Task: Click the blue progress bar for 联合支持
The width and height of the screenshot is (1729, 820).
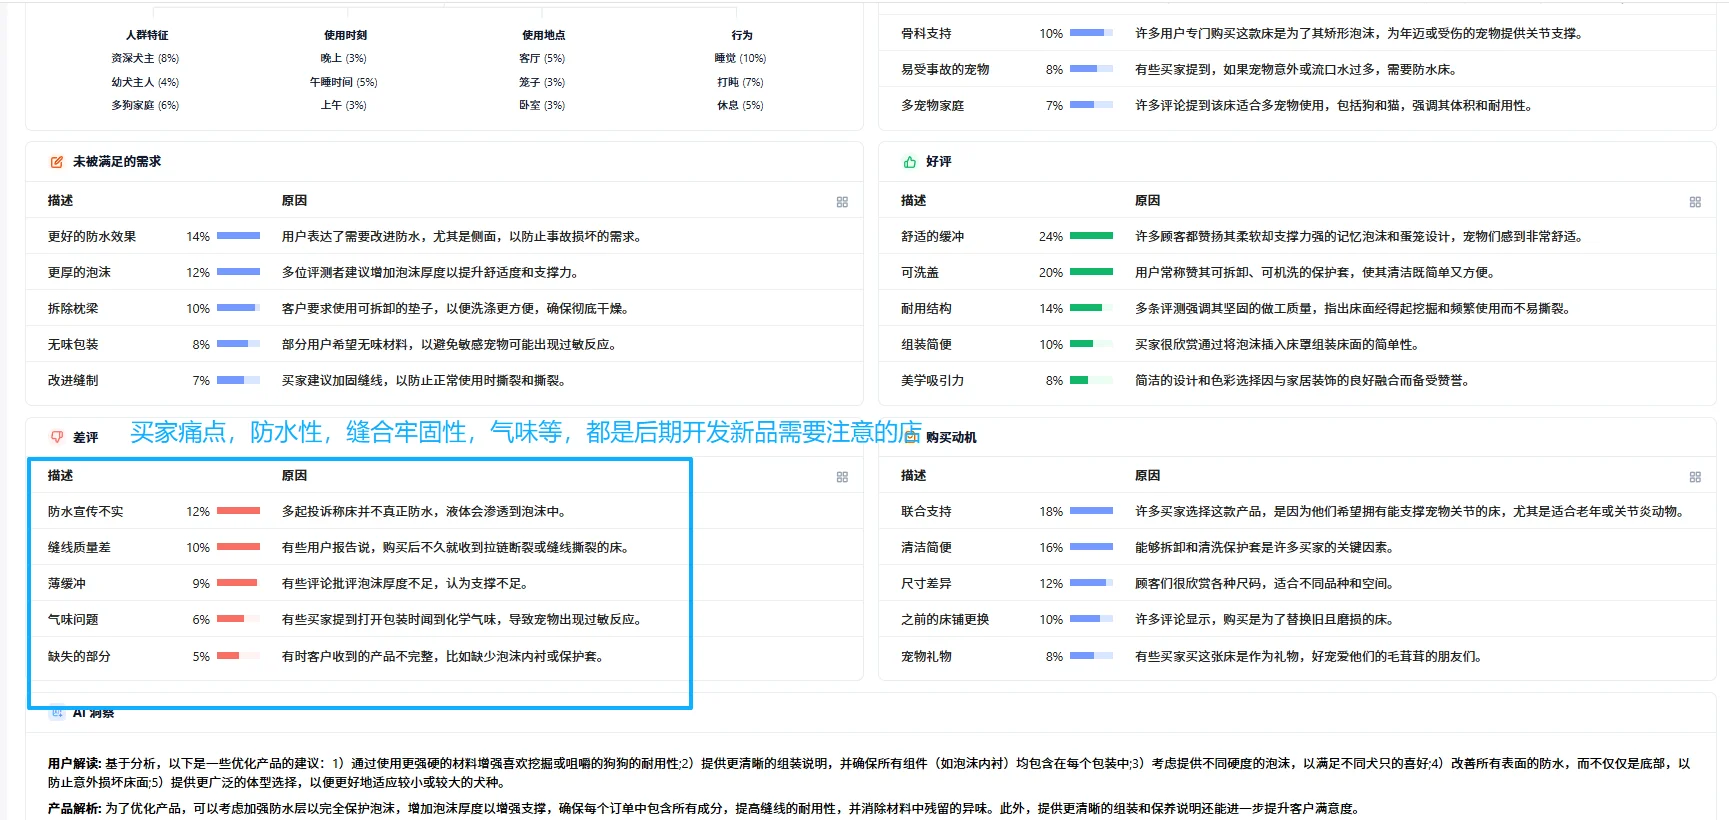Action: click(1091, 511)
